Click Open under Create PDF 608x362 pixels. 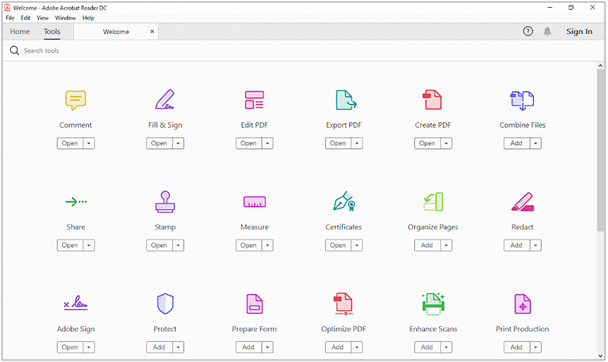427,143
